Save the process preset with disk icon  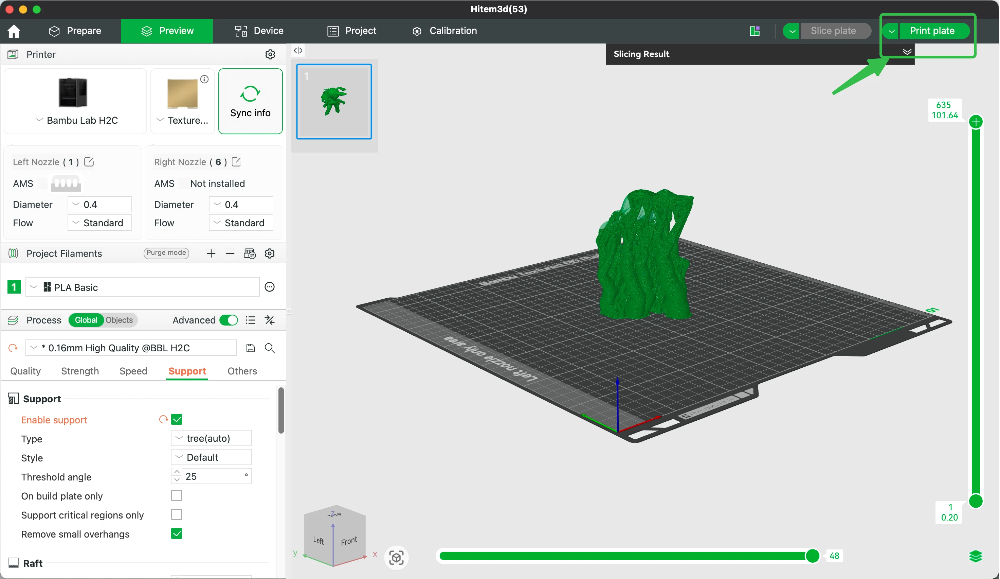pyautogui.click(x=250, y=347)
